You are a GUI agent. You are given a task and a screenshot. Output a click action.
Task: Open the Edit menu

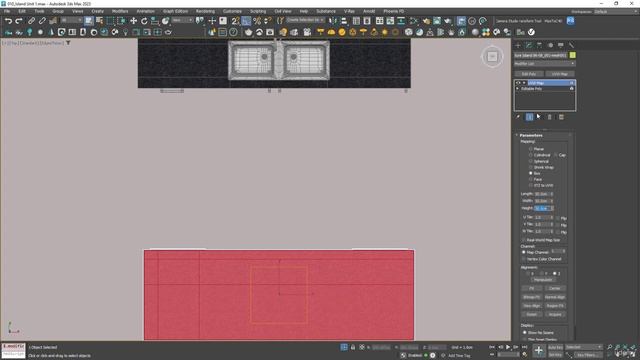pyautogui.click(x=22, y=11)
